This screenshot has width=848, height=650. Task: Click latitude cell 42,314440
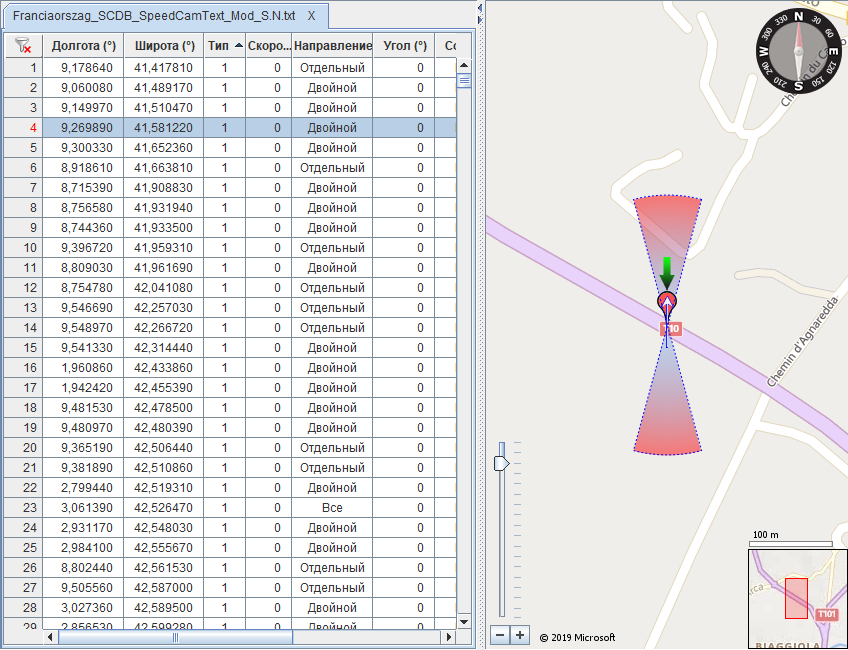[x=164, y=348]
